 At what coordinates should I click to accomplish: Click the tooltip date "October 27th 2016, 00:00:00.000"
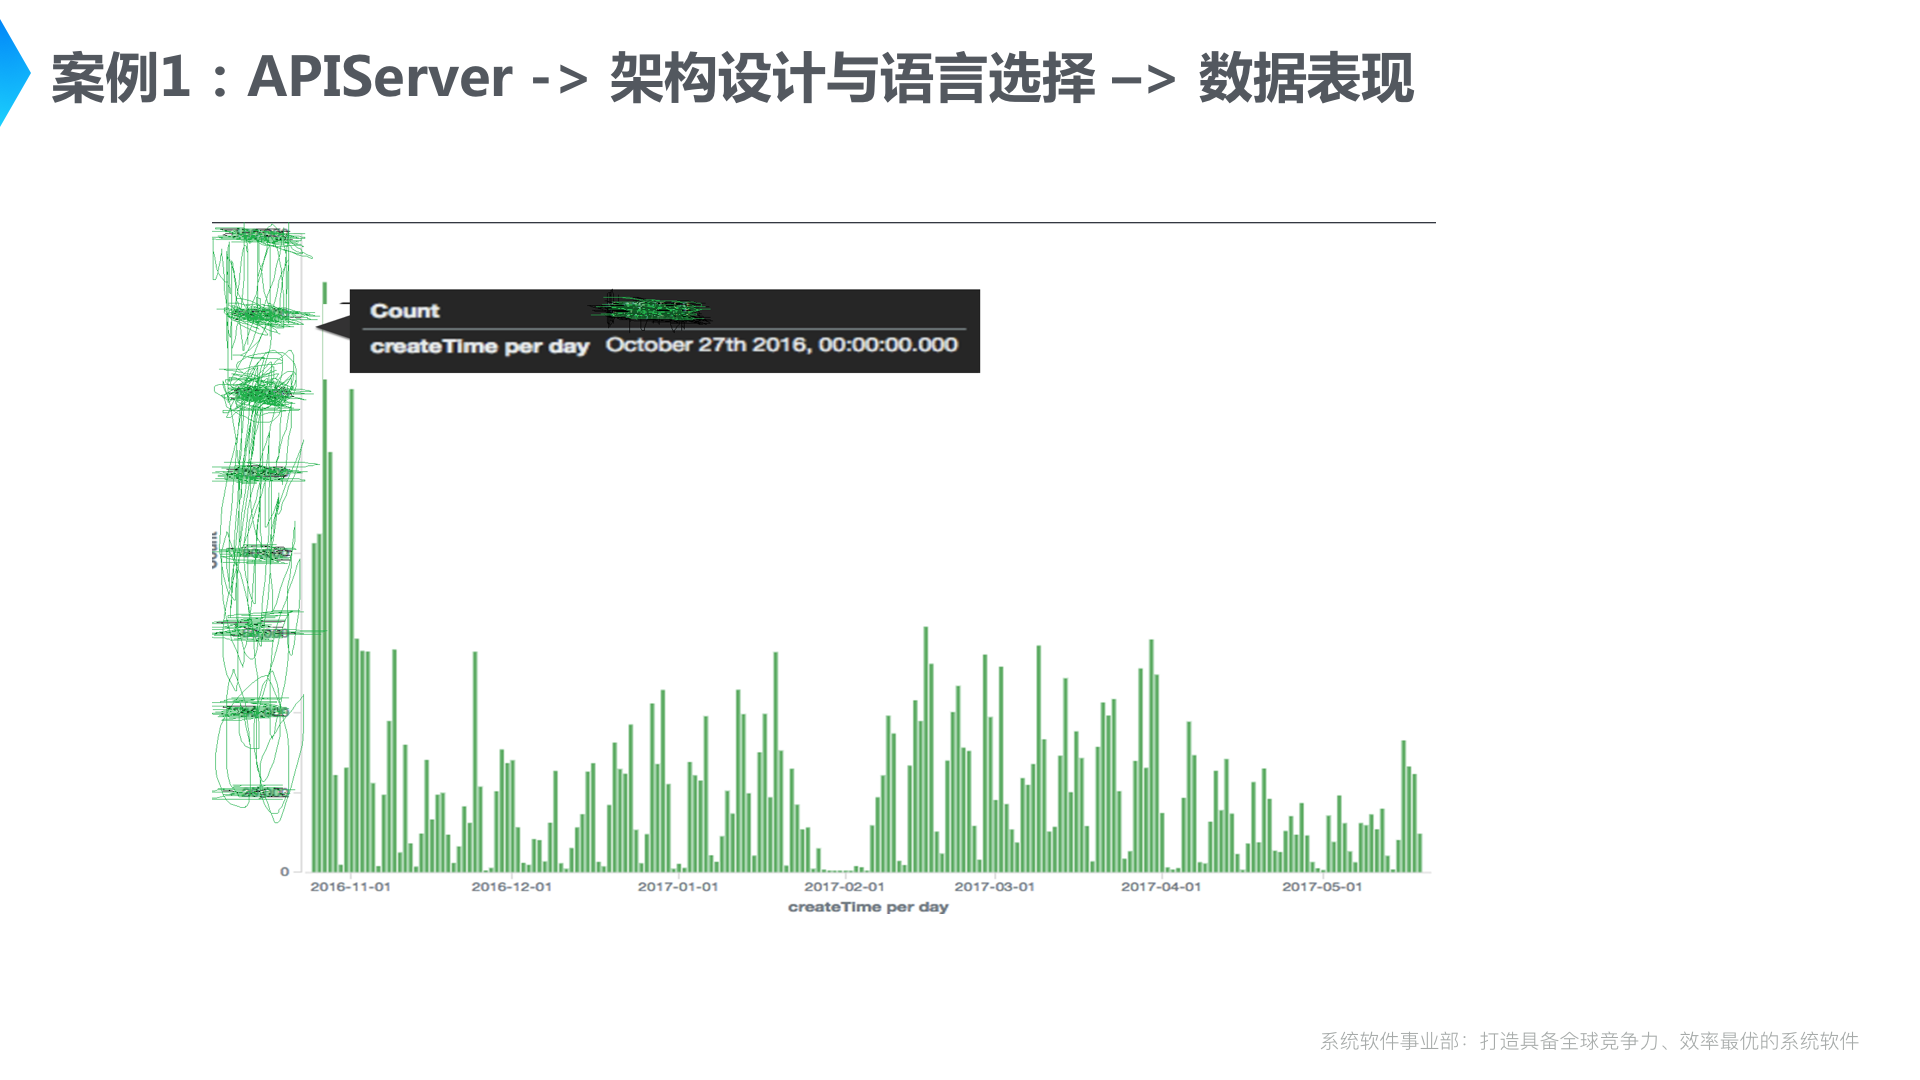point(782,345)
